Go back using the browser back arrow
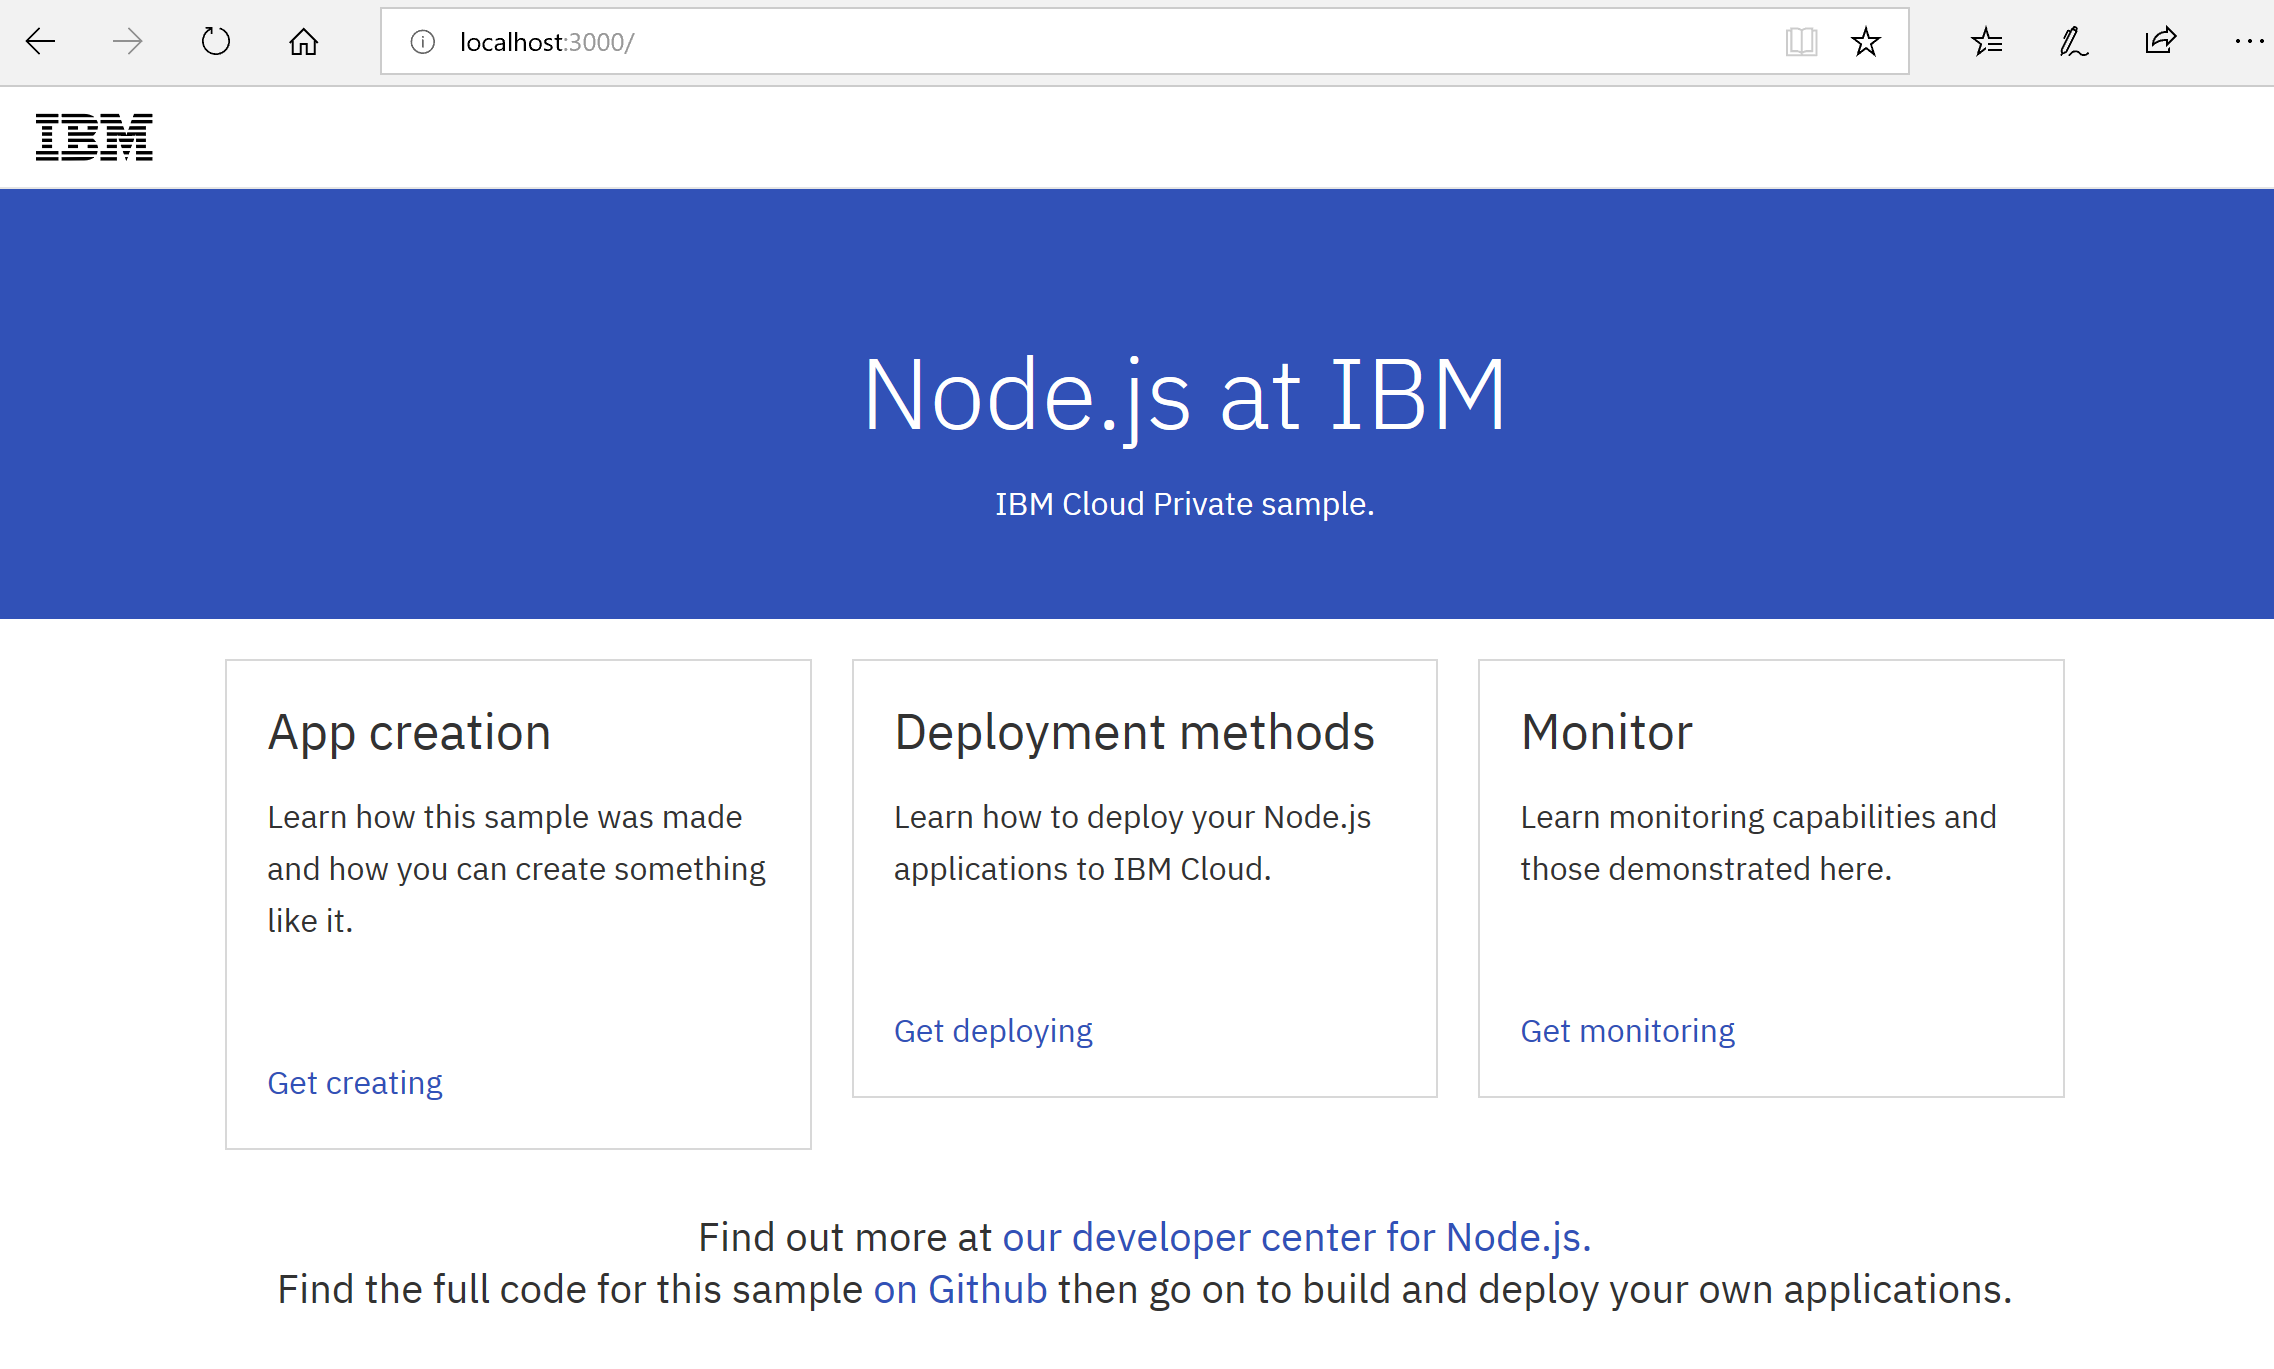 40,42
